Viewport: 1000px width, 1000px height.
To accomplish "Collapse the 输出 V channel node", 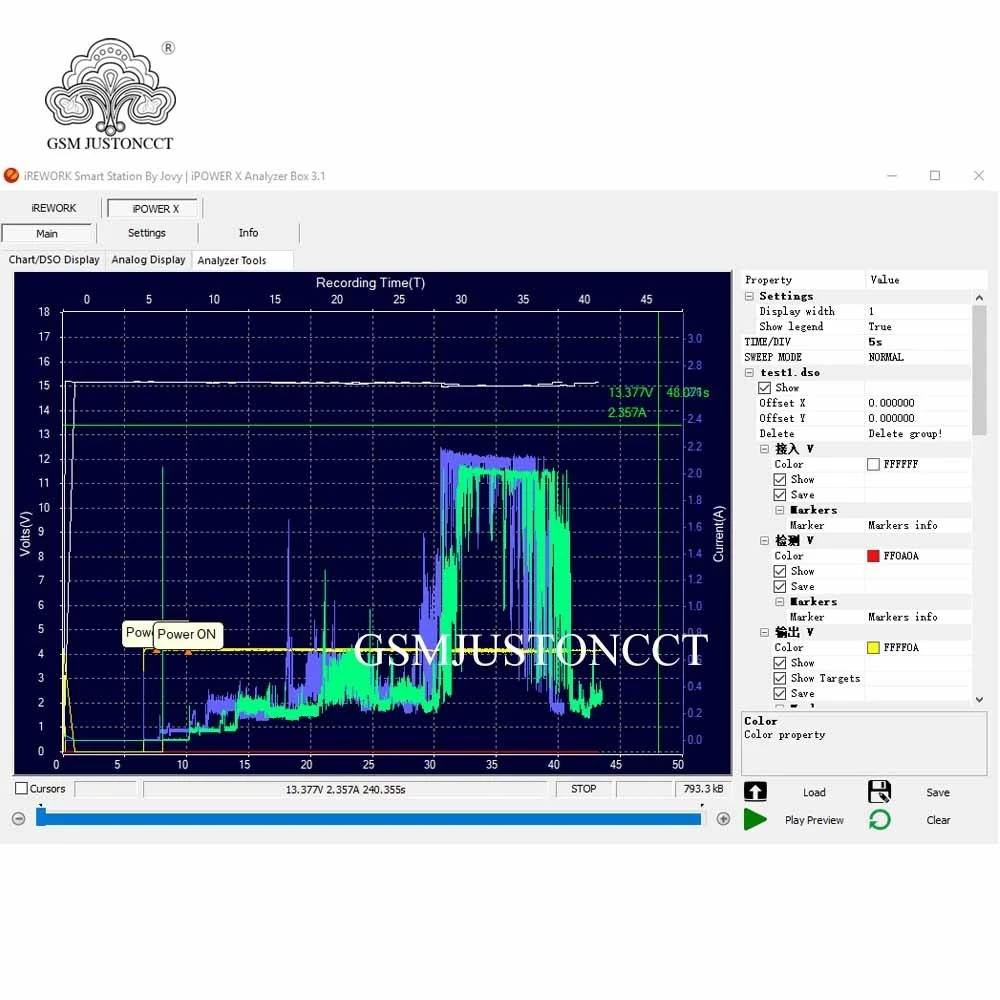I will (x=765, y=633).
